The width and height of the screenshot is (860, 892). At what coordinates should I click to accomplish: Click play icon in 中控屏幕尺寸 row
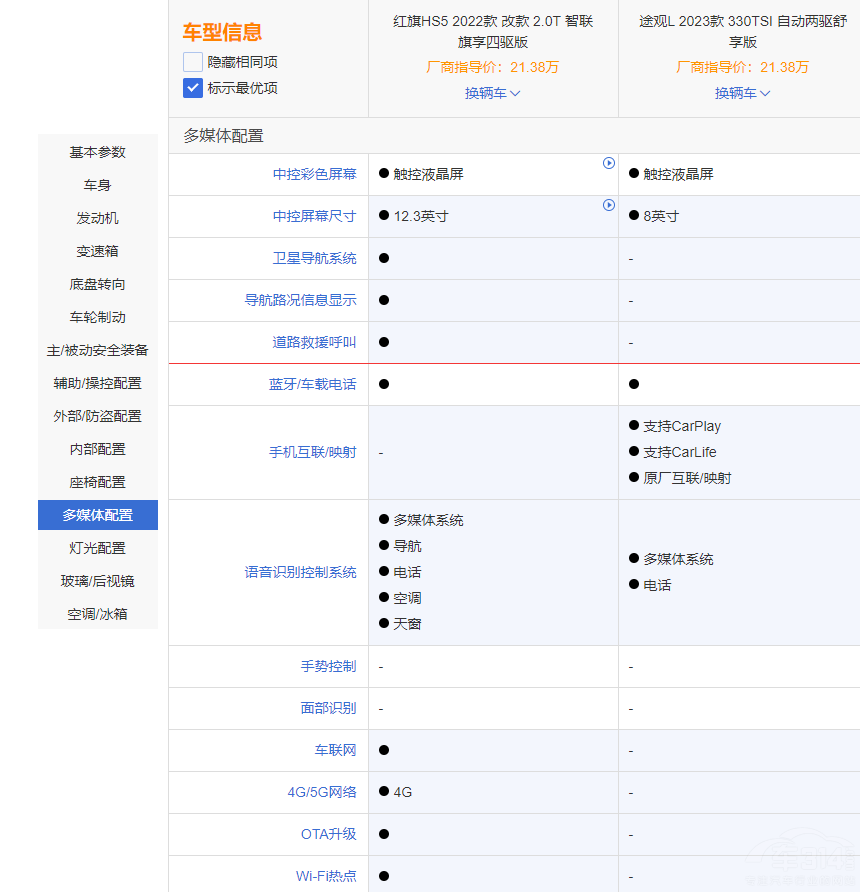tap(608, 205)
